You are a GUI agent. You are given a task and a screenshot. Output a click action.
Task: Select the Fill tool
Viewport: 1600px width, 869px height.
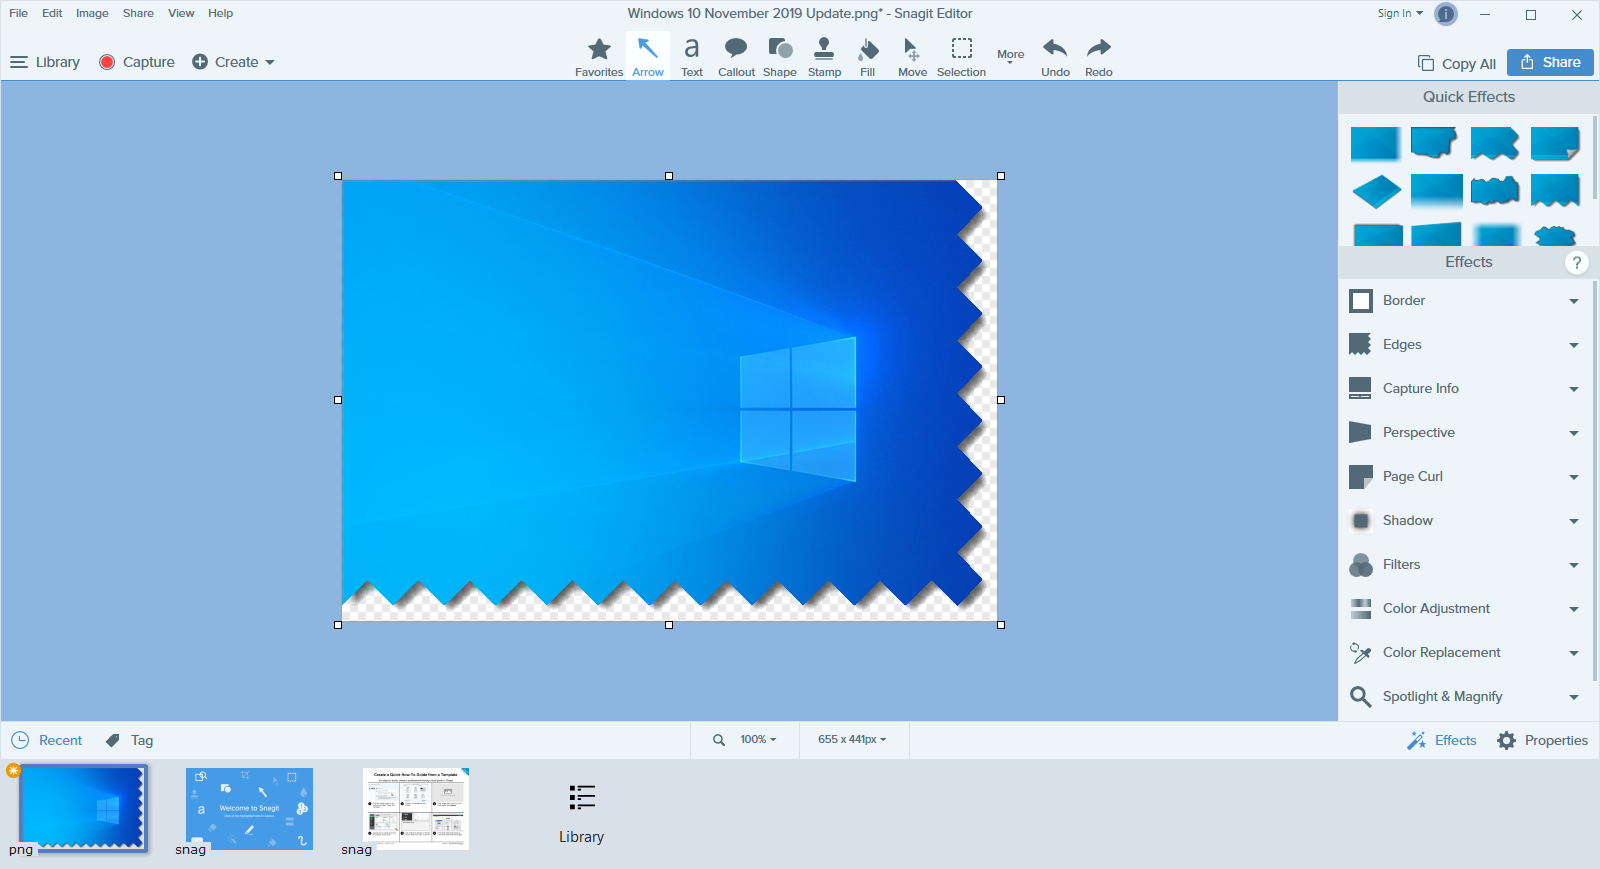click(x=868, y=57)
